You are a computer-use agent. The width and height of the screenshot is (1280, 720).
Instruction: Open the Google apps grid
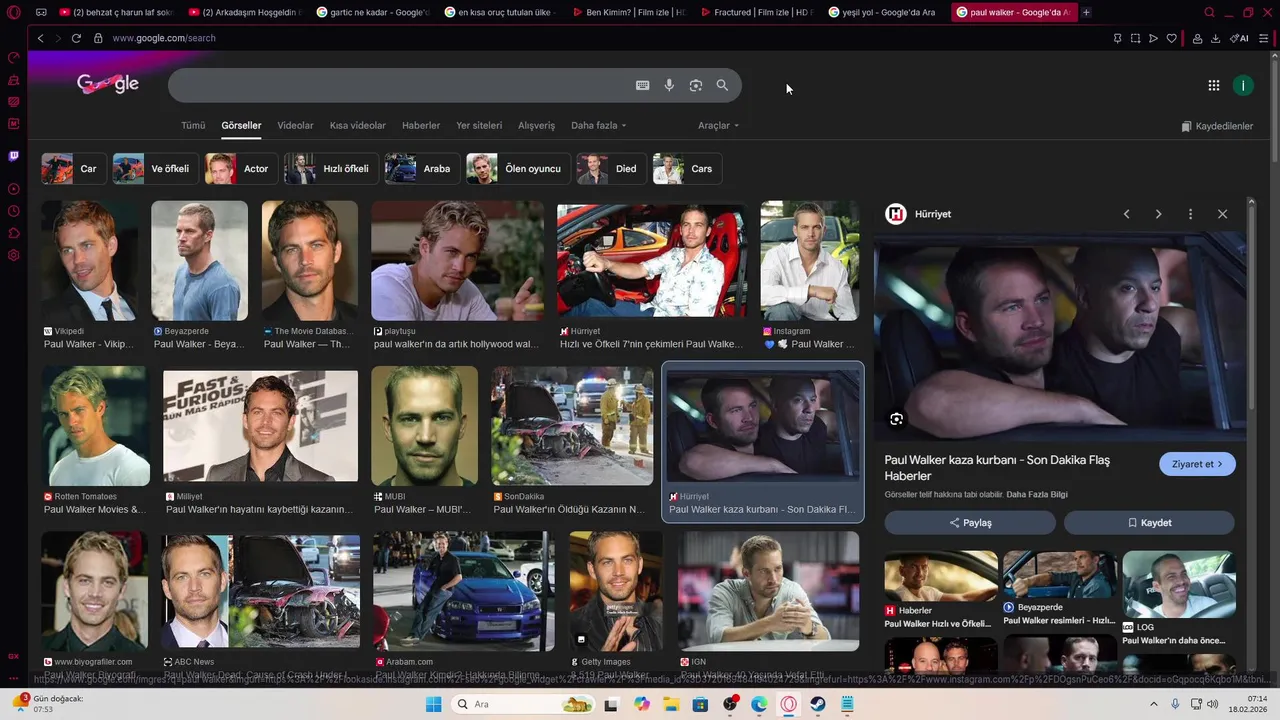coord(1214,86)
